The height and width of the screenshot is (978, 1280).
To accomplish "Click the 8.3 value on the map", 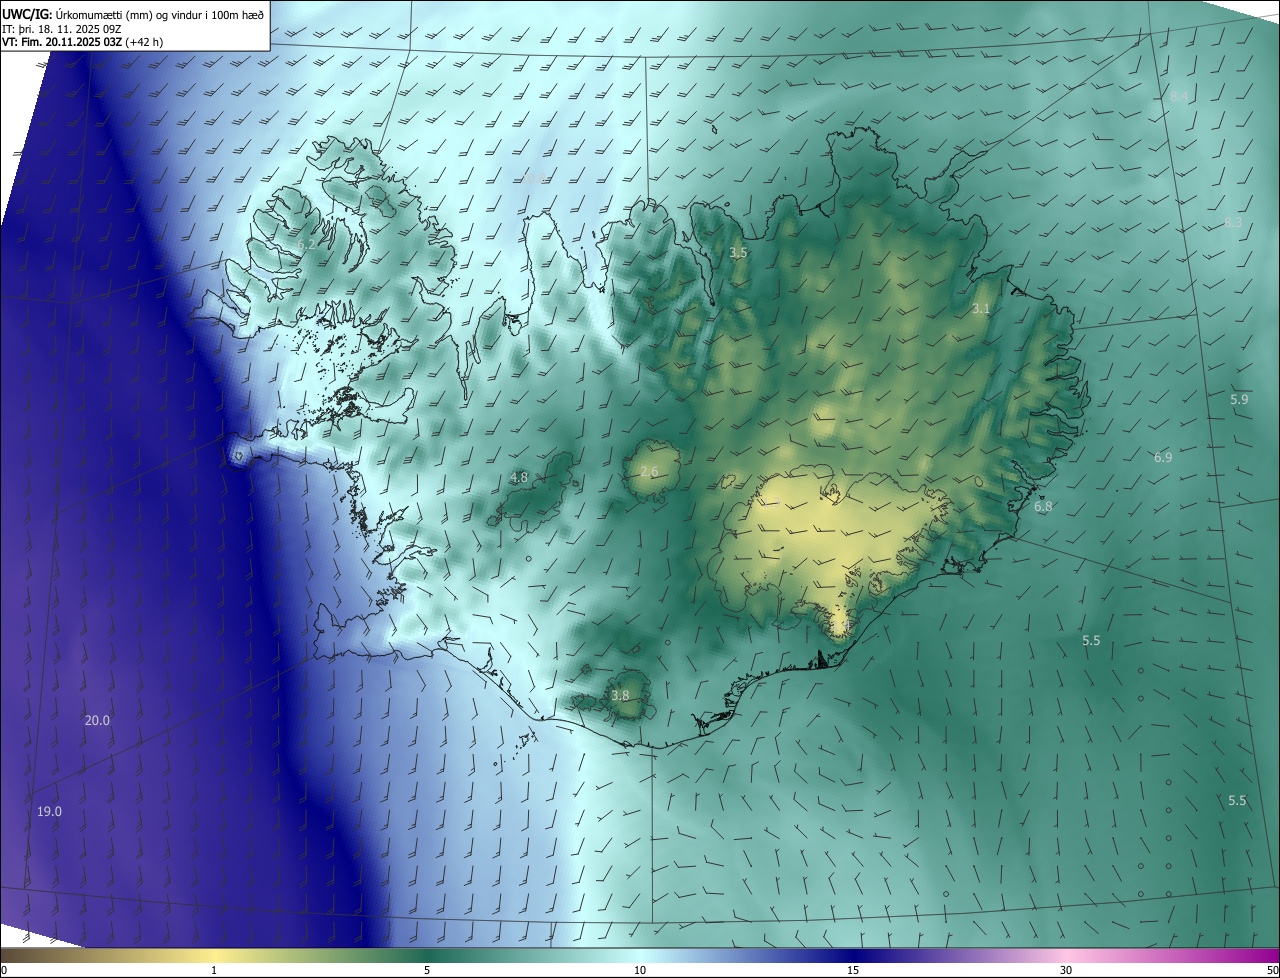I will pyautogui.click(x=1233, y=222).
